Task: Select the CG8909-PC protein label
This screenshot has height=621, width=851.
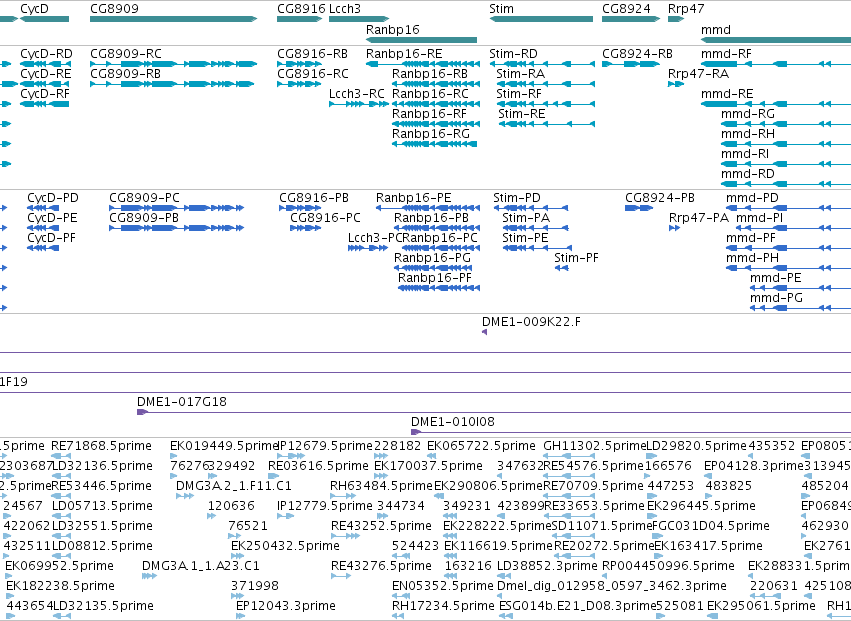Action: click(x=144, y=198)
